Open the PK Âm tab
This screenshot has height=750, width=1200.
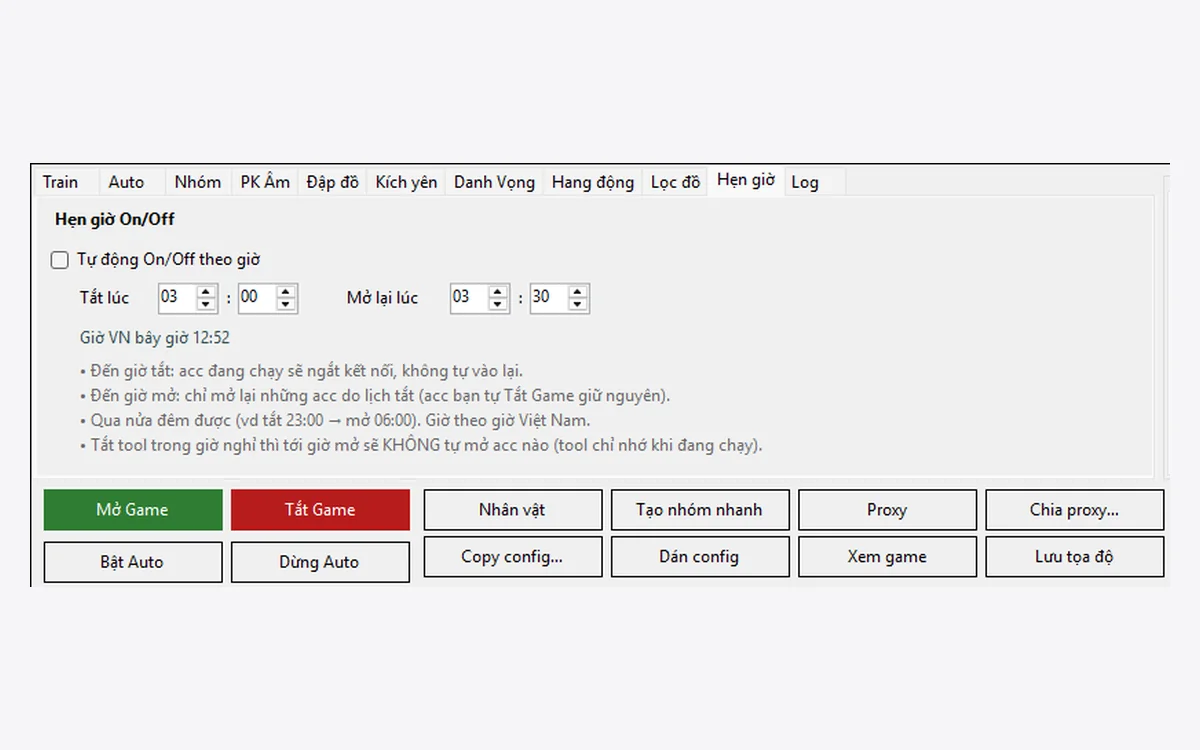tap(265, 182)
